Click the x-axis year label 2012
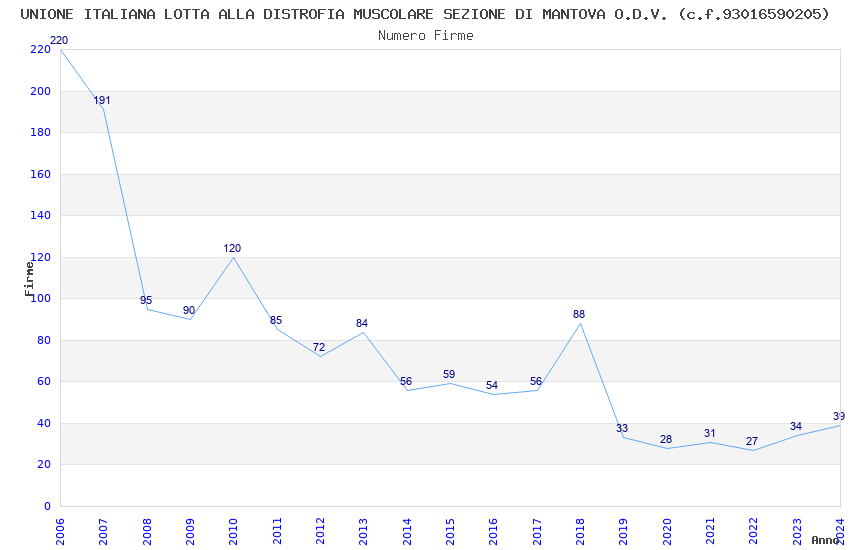The width and height of the screenshot is (850, 550). click(x=320, y=531)
